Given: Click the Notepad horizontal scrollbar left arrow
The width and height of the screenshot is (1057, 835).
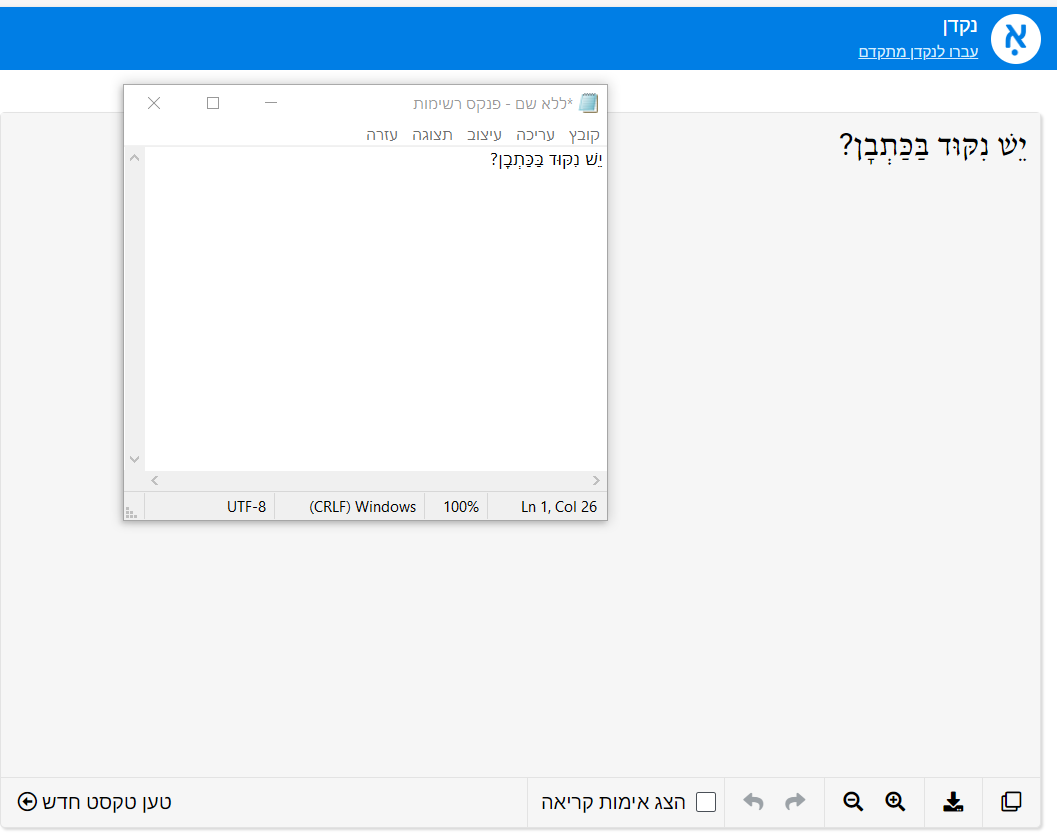Looking at the screenshot, I should click(155, 481).
